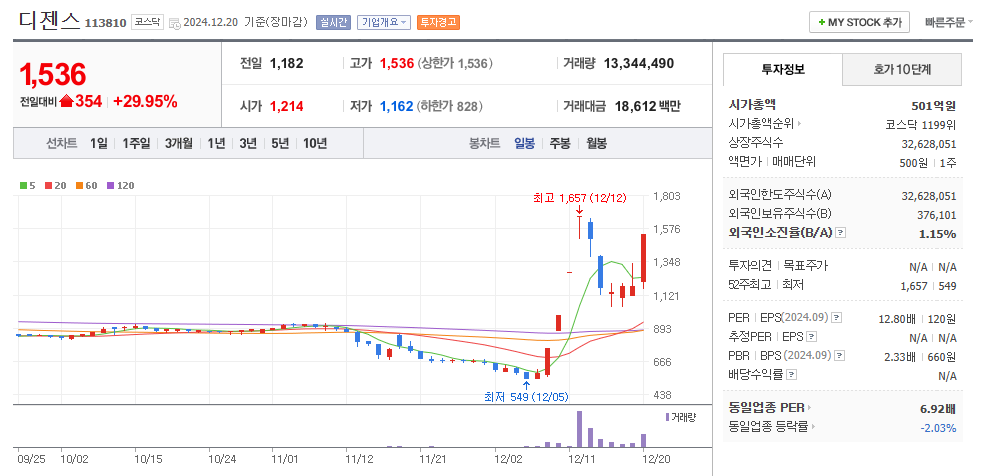This screenshot has width=983, height=476.
Task: Click the current price 1,536
Action: pos(53,75)
